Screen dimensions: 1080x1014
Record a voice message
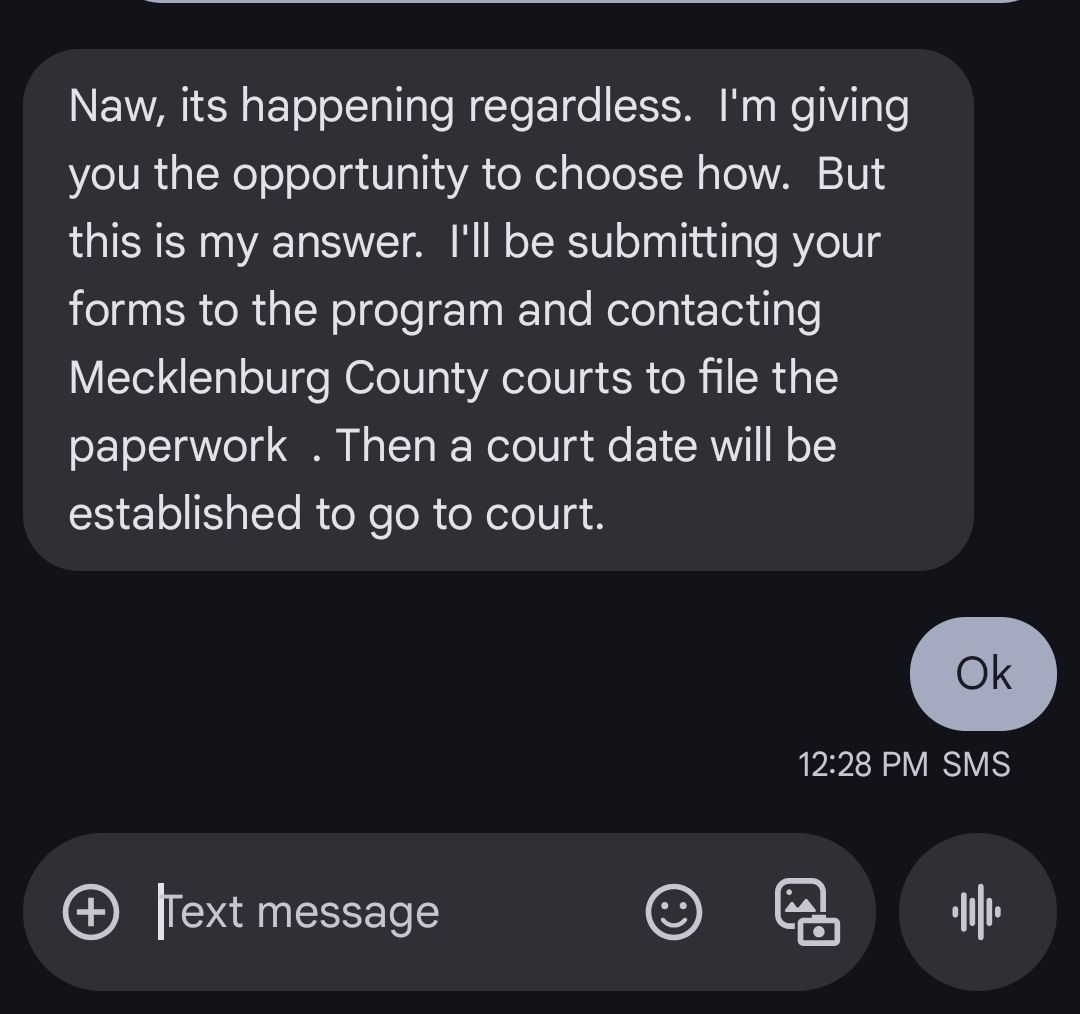coord(977,912)
